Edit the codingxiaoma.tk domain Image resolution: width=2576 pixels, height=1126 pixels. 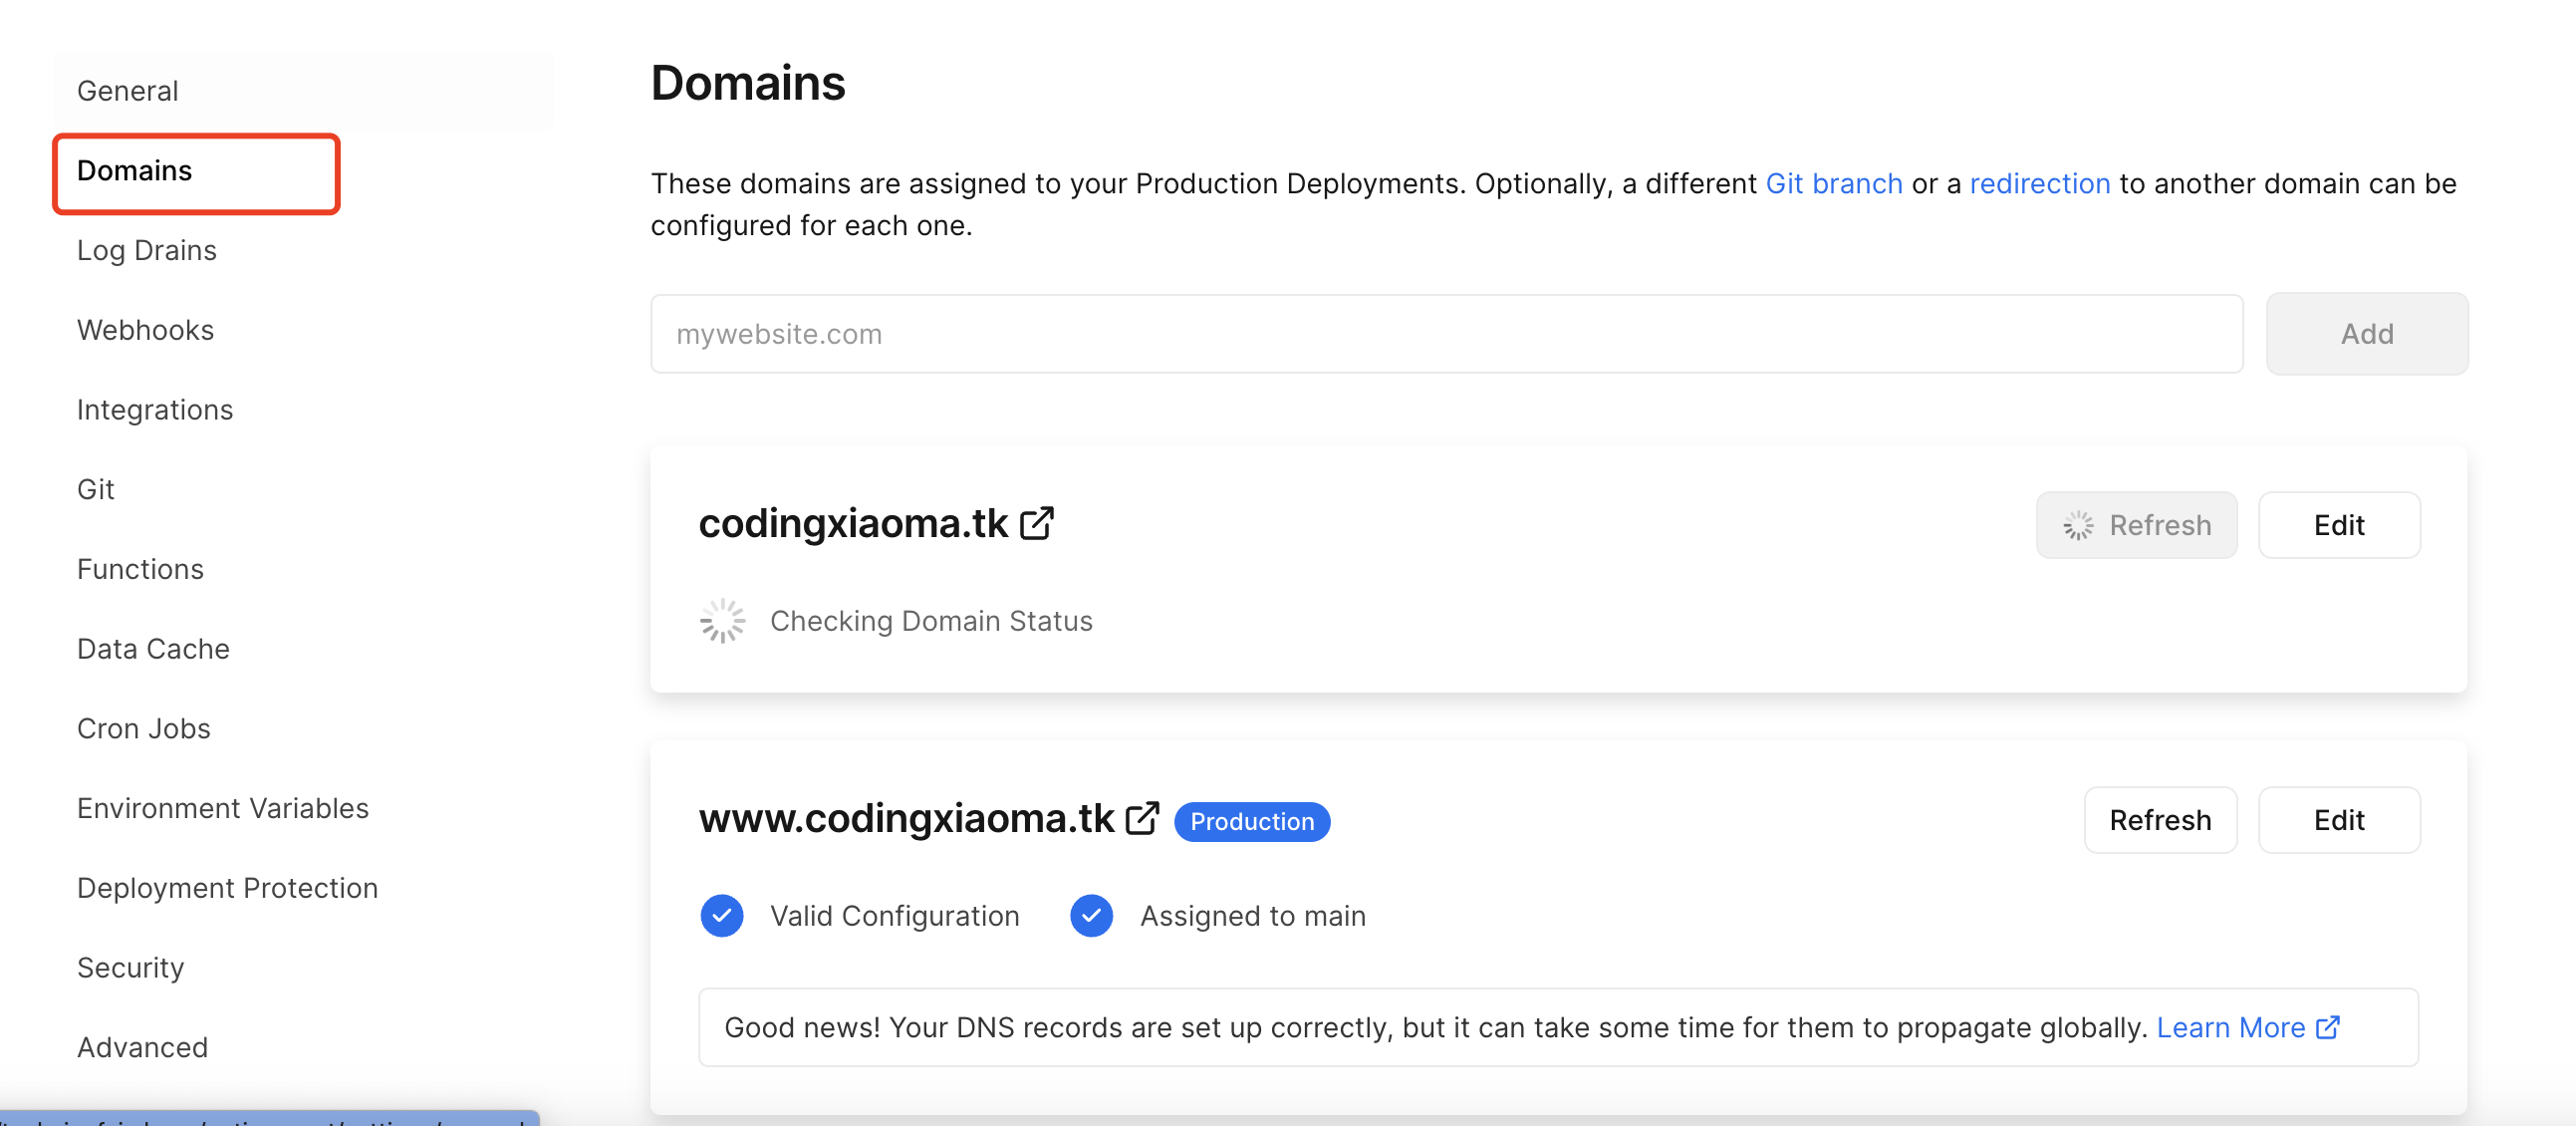[2338, 525]
